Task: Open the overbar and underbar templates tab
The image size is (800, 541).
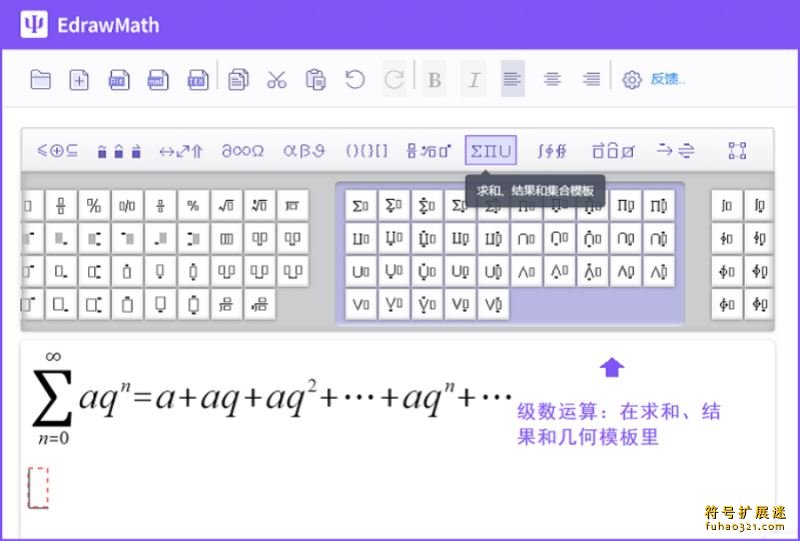Action: pos(613,151)
